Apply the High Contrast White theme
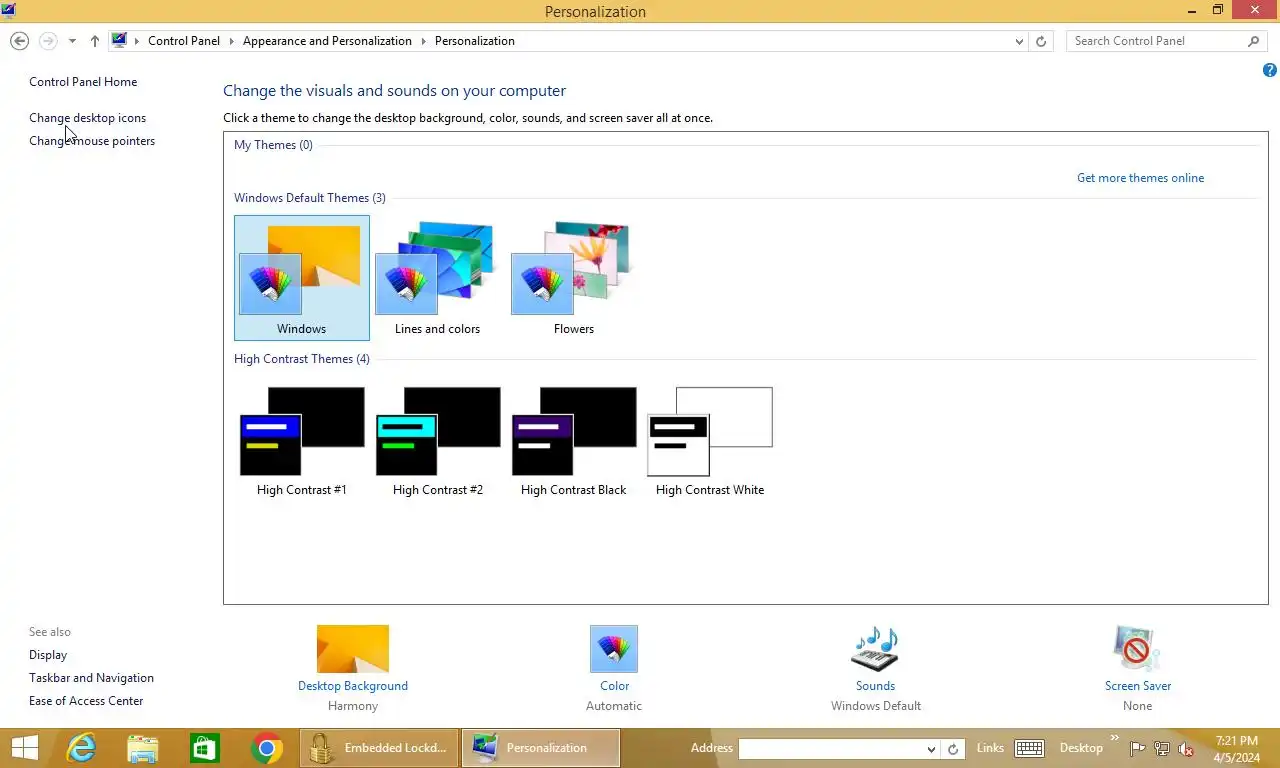 pos(710,441)
